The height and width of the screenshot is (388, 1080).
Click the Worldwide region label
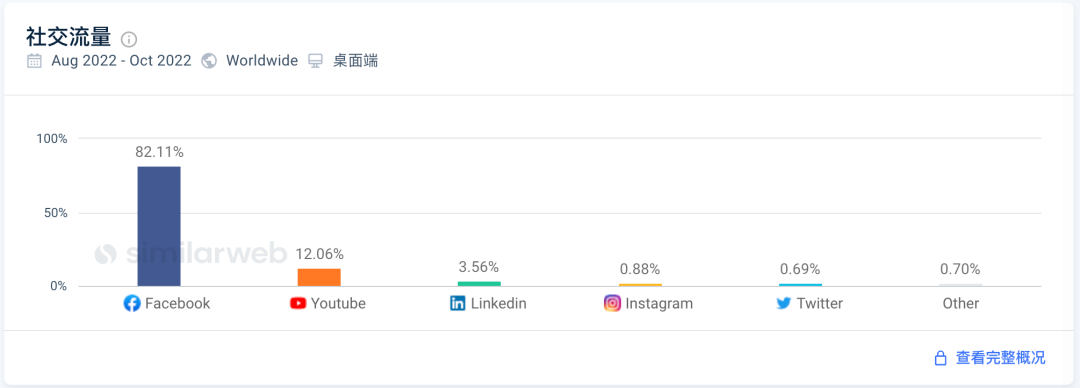(262, 61)
